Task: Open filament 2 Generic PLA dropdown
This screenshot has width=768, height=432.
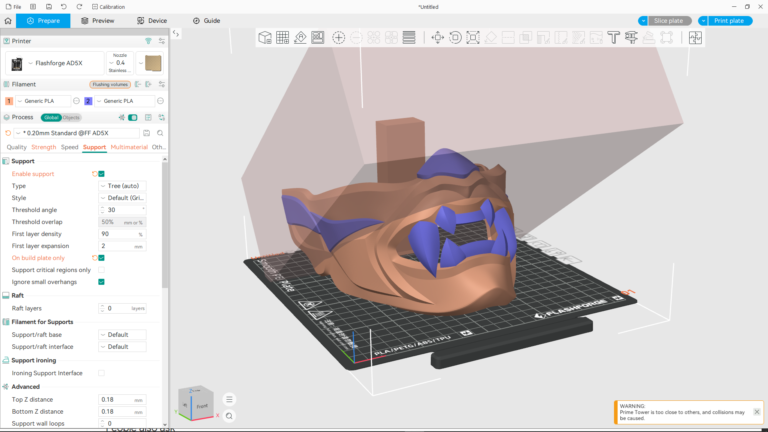Action: (x=123, y=101)
